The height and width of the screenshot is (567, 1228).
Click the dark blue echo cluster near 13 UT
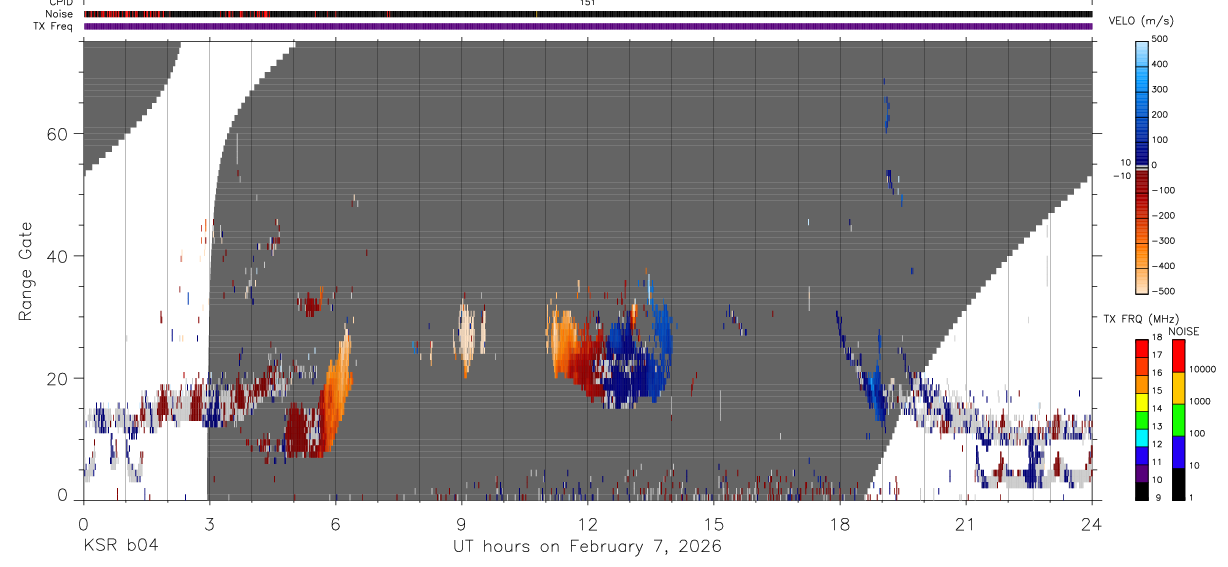point(625,365)
